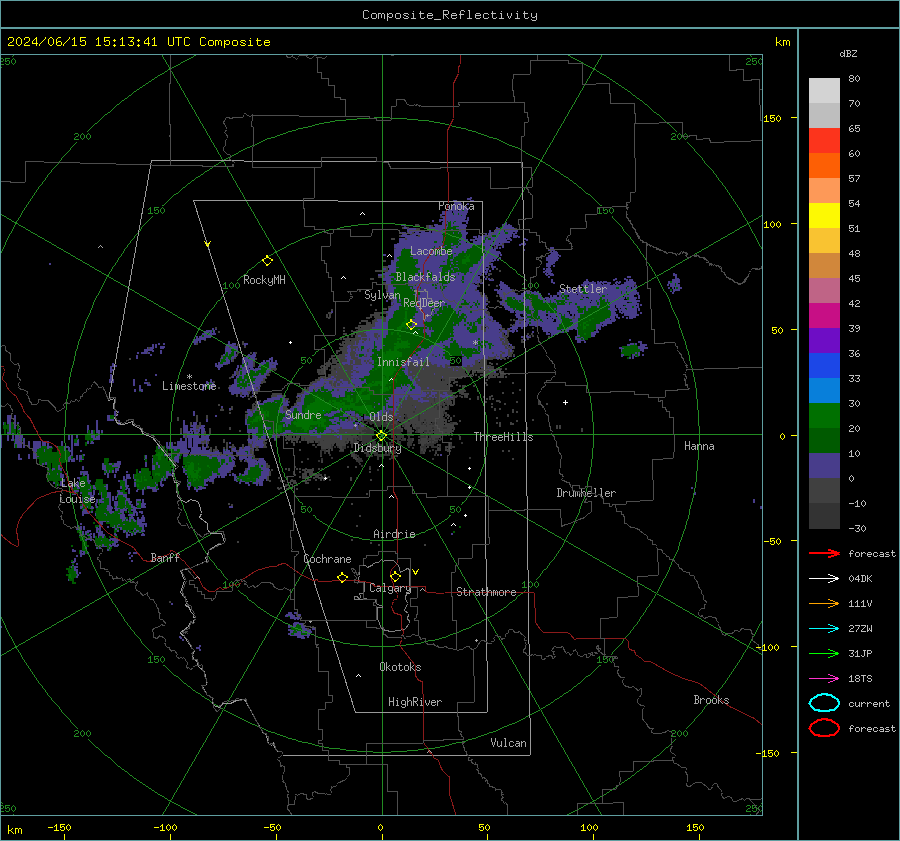The image size is (900, 841).
Task: Click the Composite_Reflectivity title
Action: 449,15
